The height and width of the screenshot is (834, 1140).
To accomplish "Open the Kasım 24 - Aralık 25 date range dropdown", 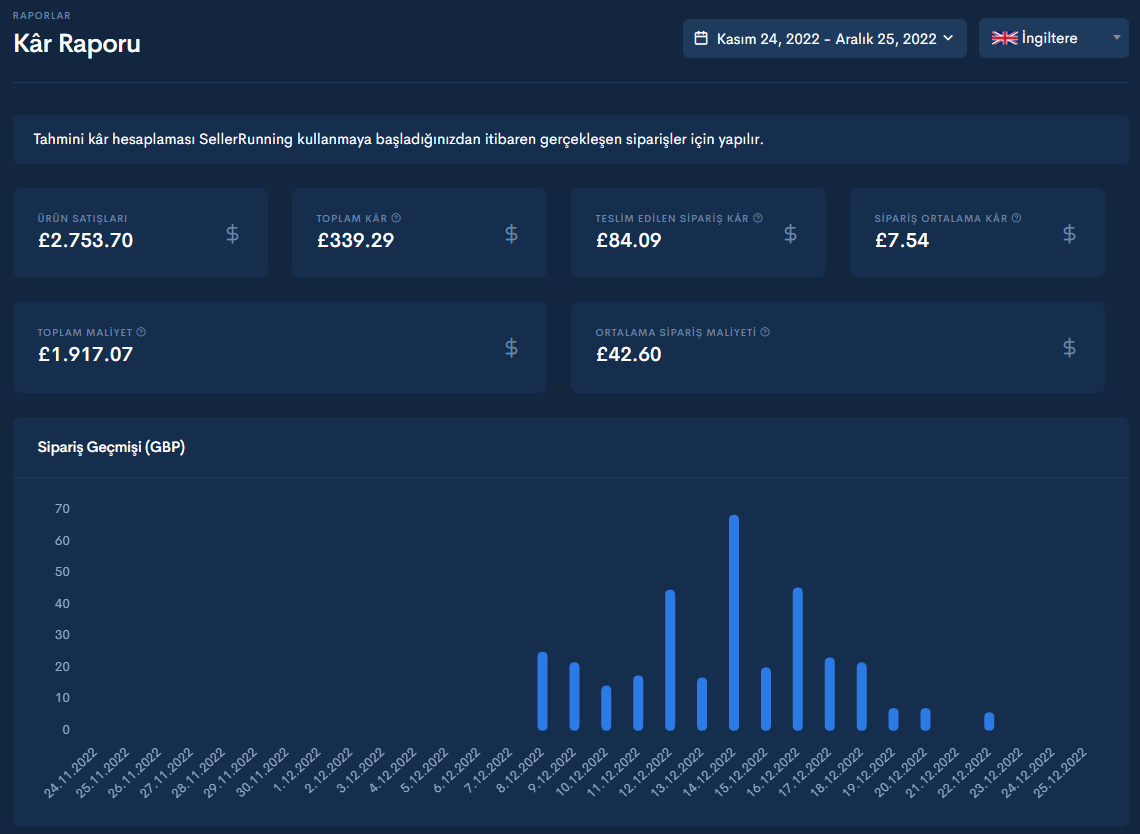I will [824, 39].
